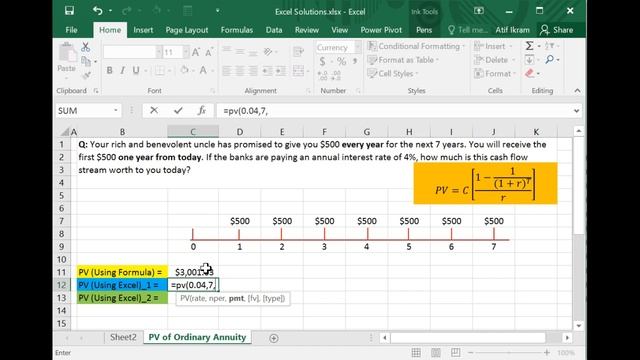Image resolution: width=640 pixels, height=360 pixels.
Task: Decrease font size with small A icon
Action: [209, 52]
